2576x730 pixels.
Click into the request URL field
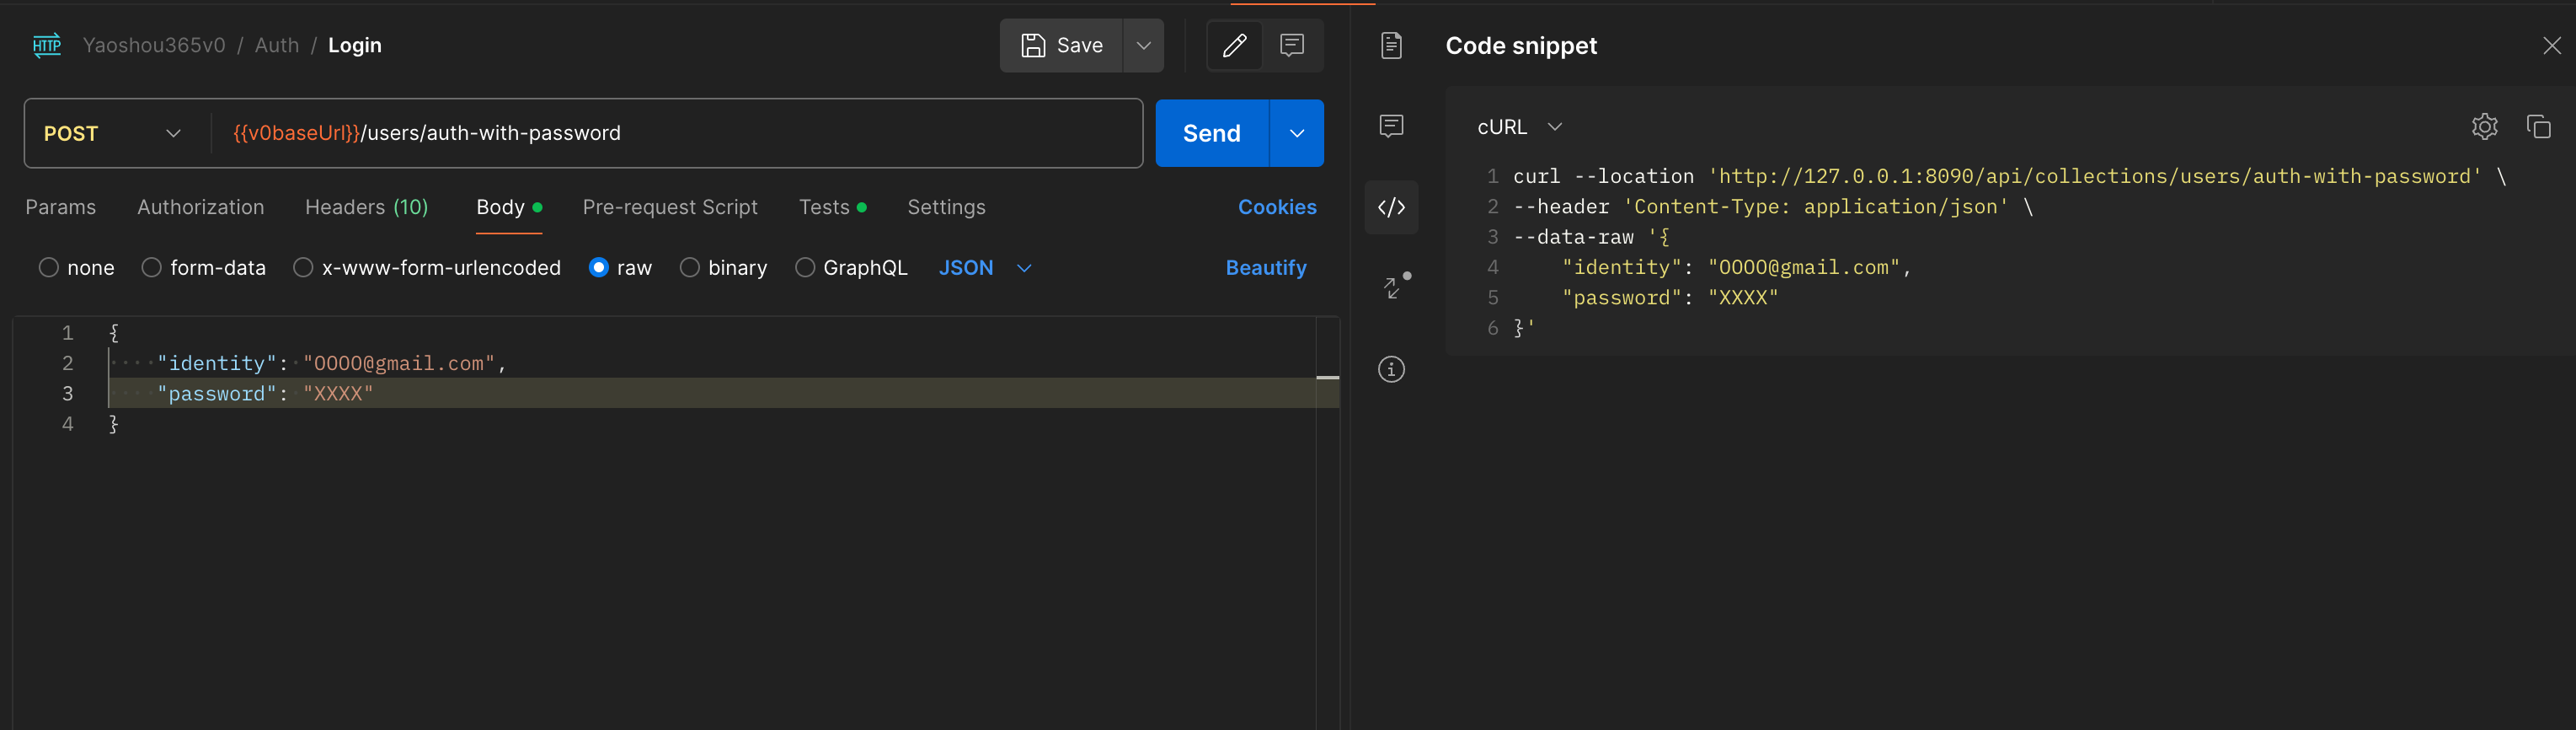click(x=676, y=133)
